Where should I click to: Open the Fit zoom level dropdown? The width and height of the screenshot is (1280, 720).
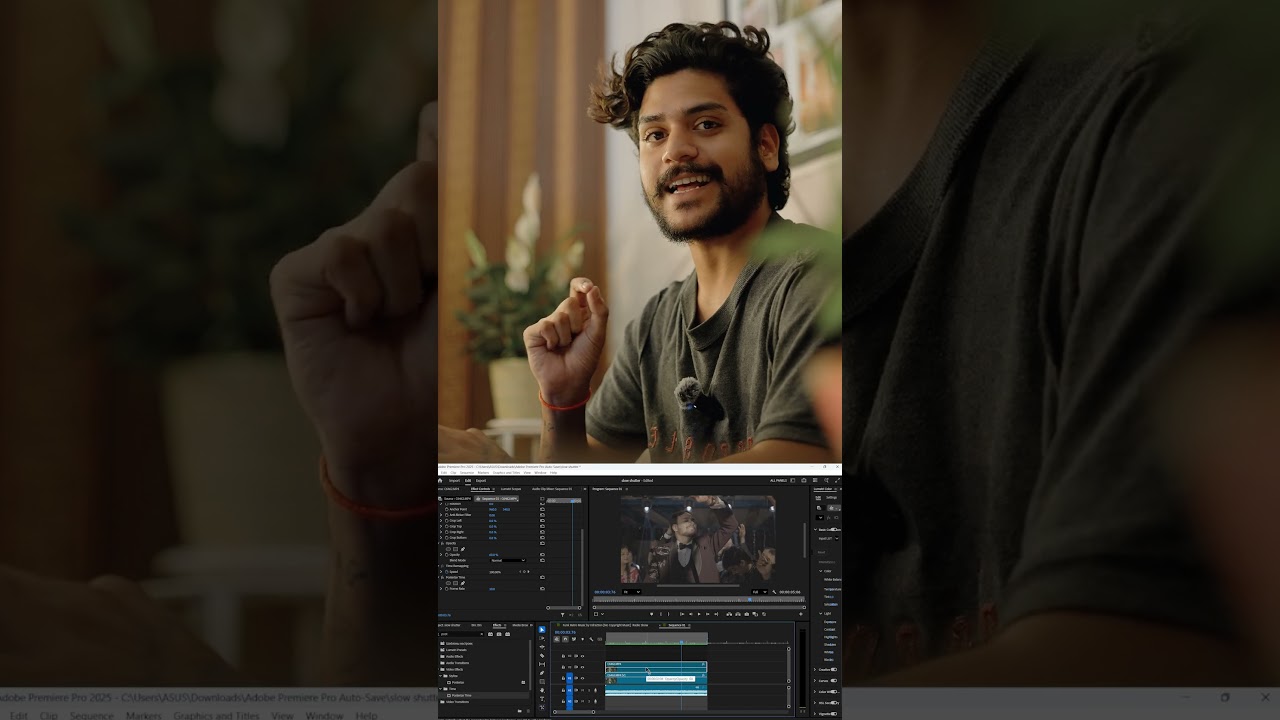(632, 592)
